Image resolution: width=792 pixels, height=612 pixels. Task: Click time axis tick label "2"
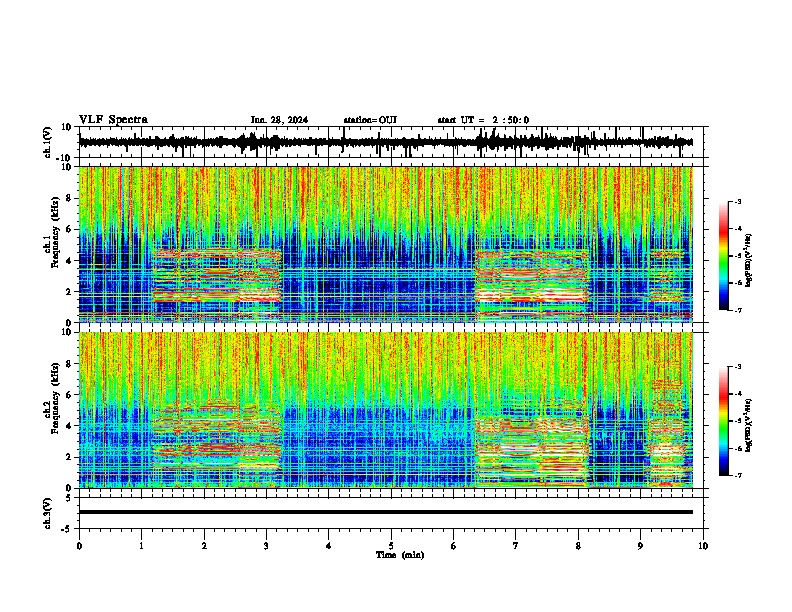pos(204,546)
